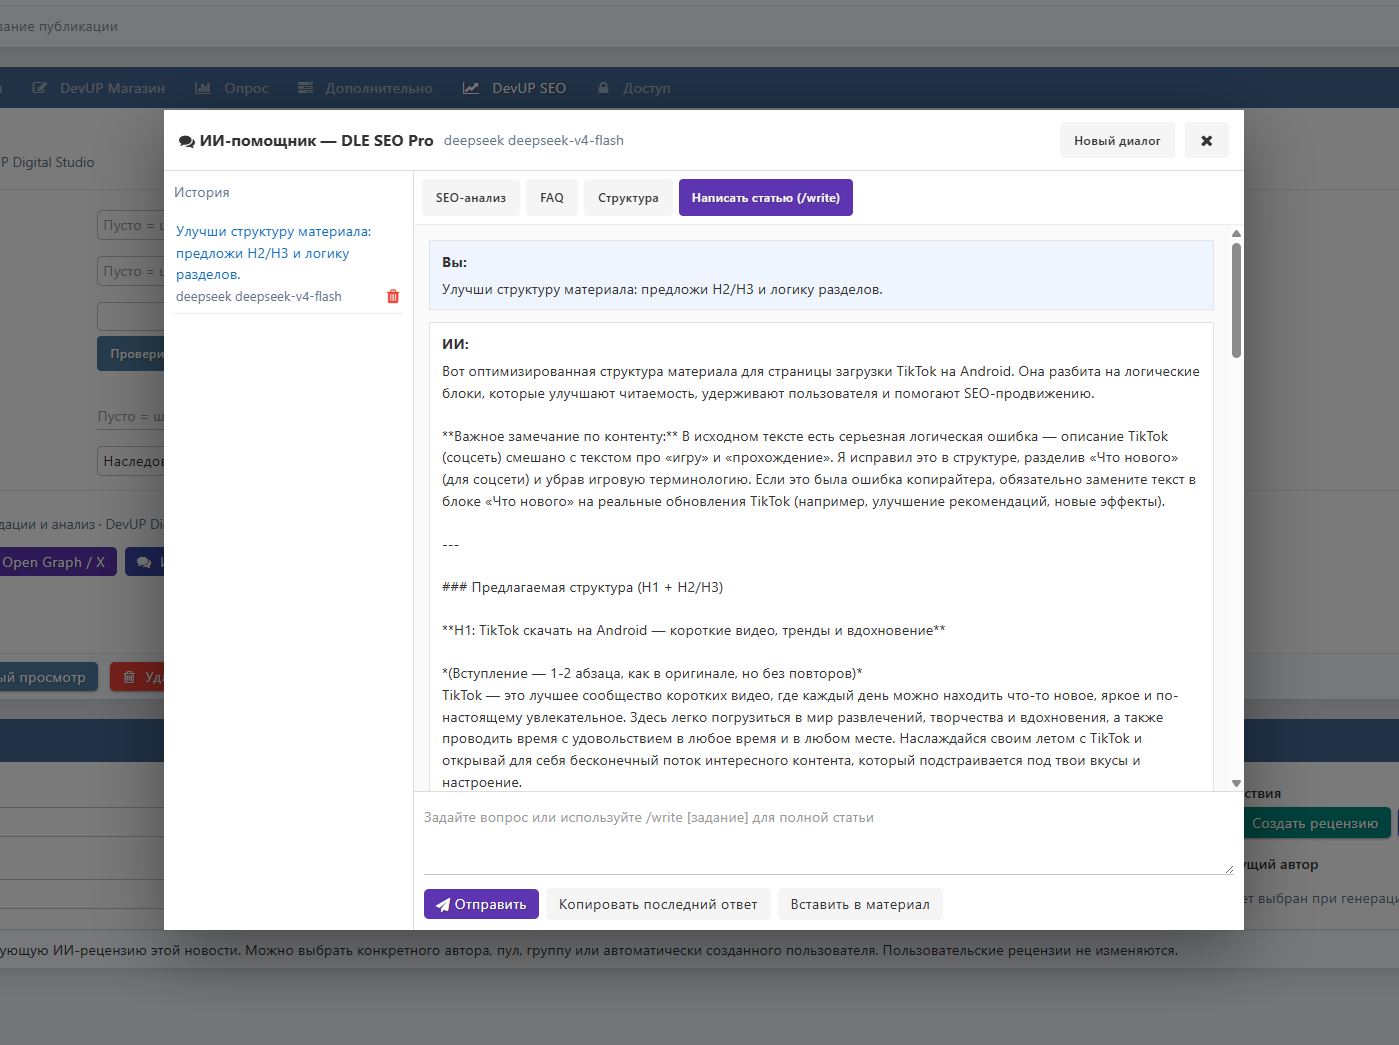This screenshot has height=1045, width=1399.
Task: Click the Вы: user message block
Action: click(x=821, y=275)
